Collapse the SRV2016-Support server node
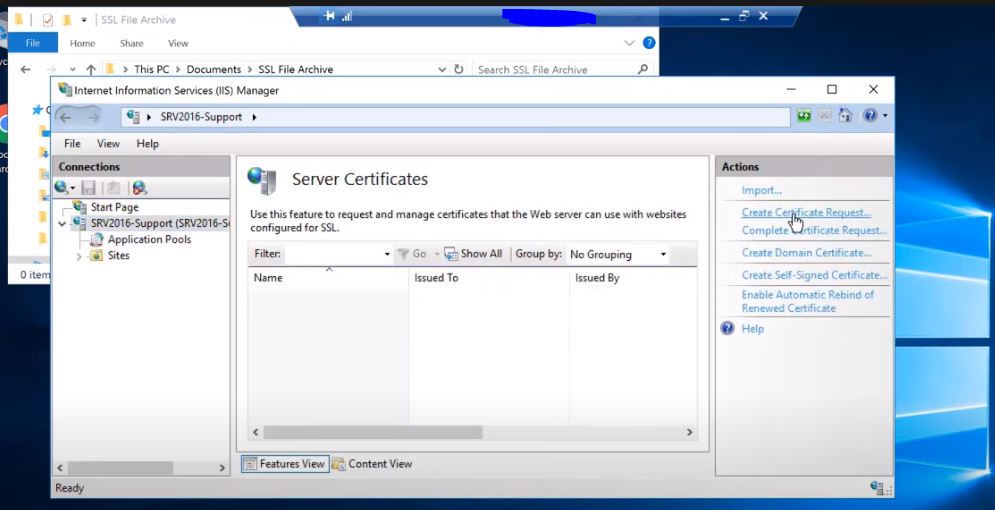Screen dimensions: 995x510 [x=62, y=223]
